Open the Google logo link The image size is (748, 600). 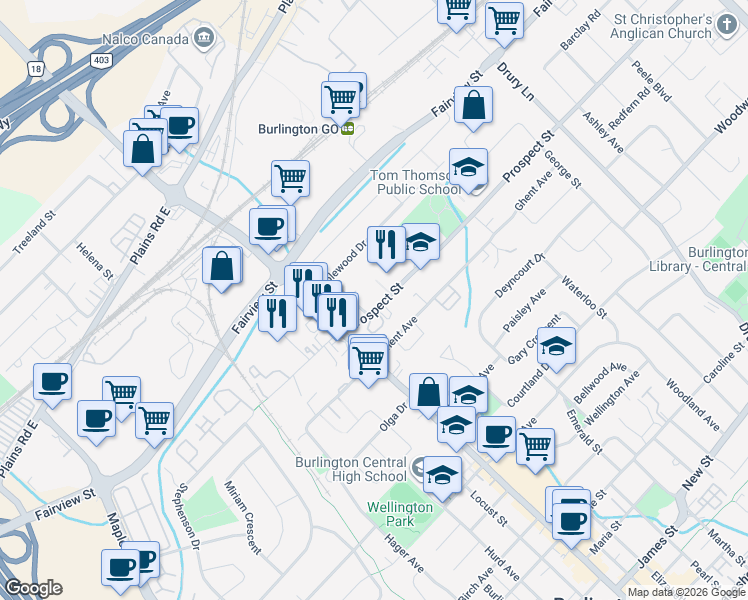(34, 589)
